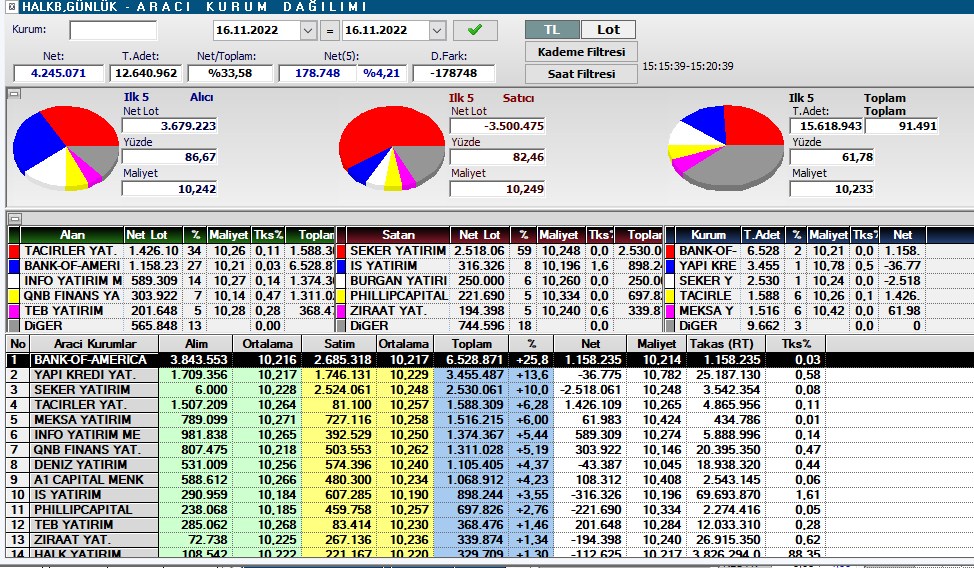The height and width of the screenshot is (568, 974).
Task: Click blue swatch beside BANK-OF-AMERI buyer
Action: click(x=14, y=265)
